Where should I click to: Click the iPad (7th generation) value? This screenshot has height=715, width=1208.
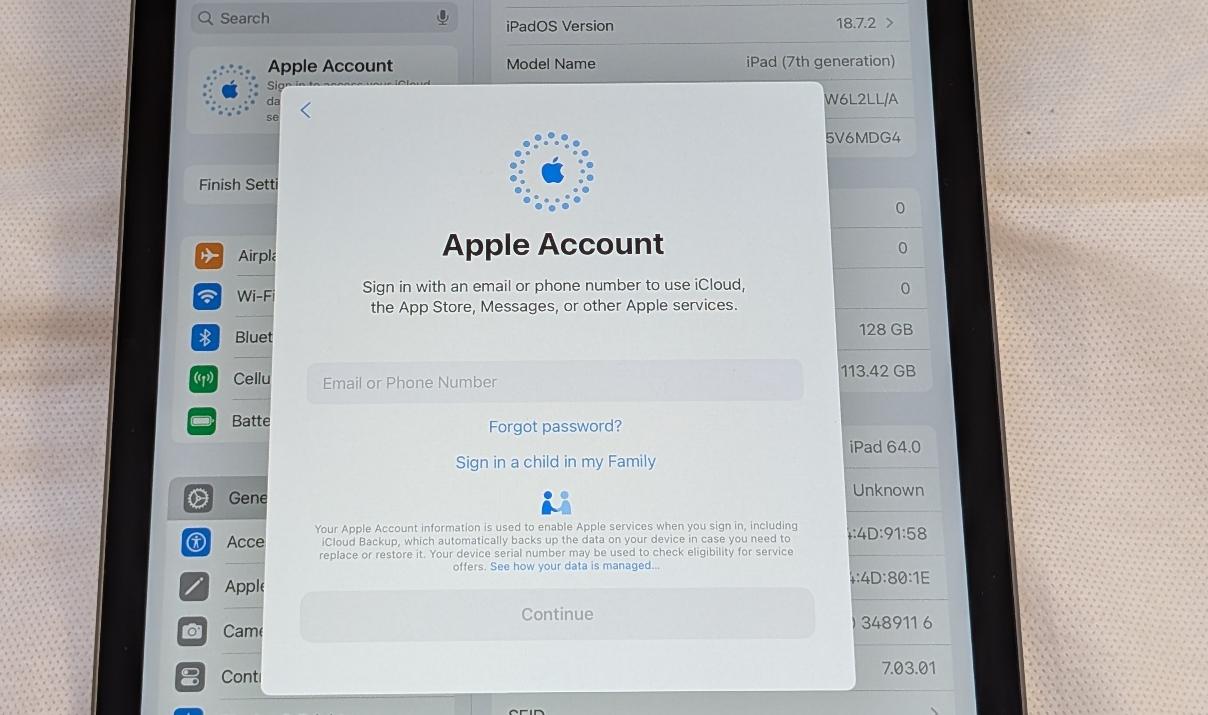821,61
